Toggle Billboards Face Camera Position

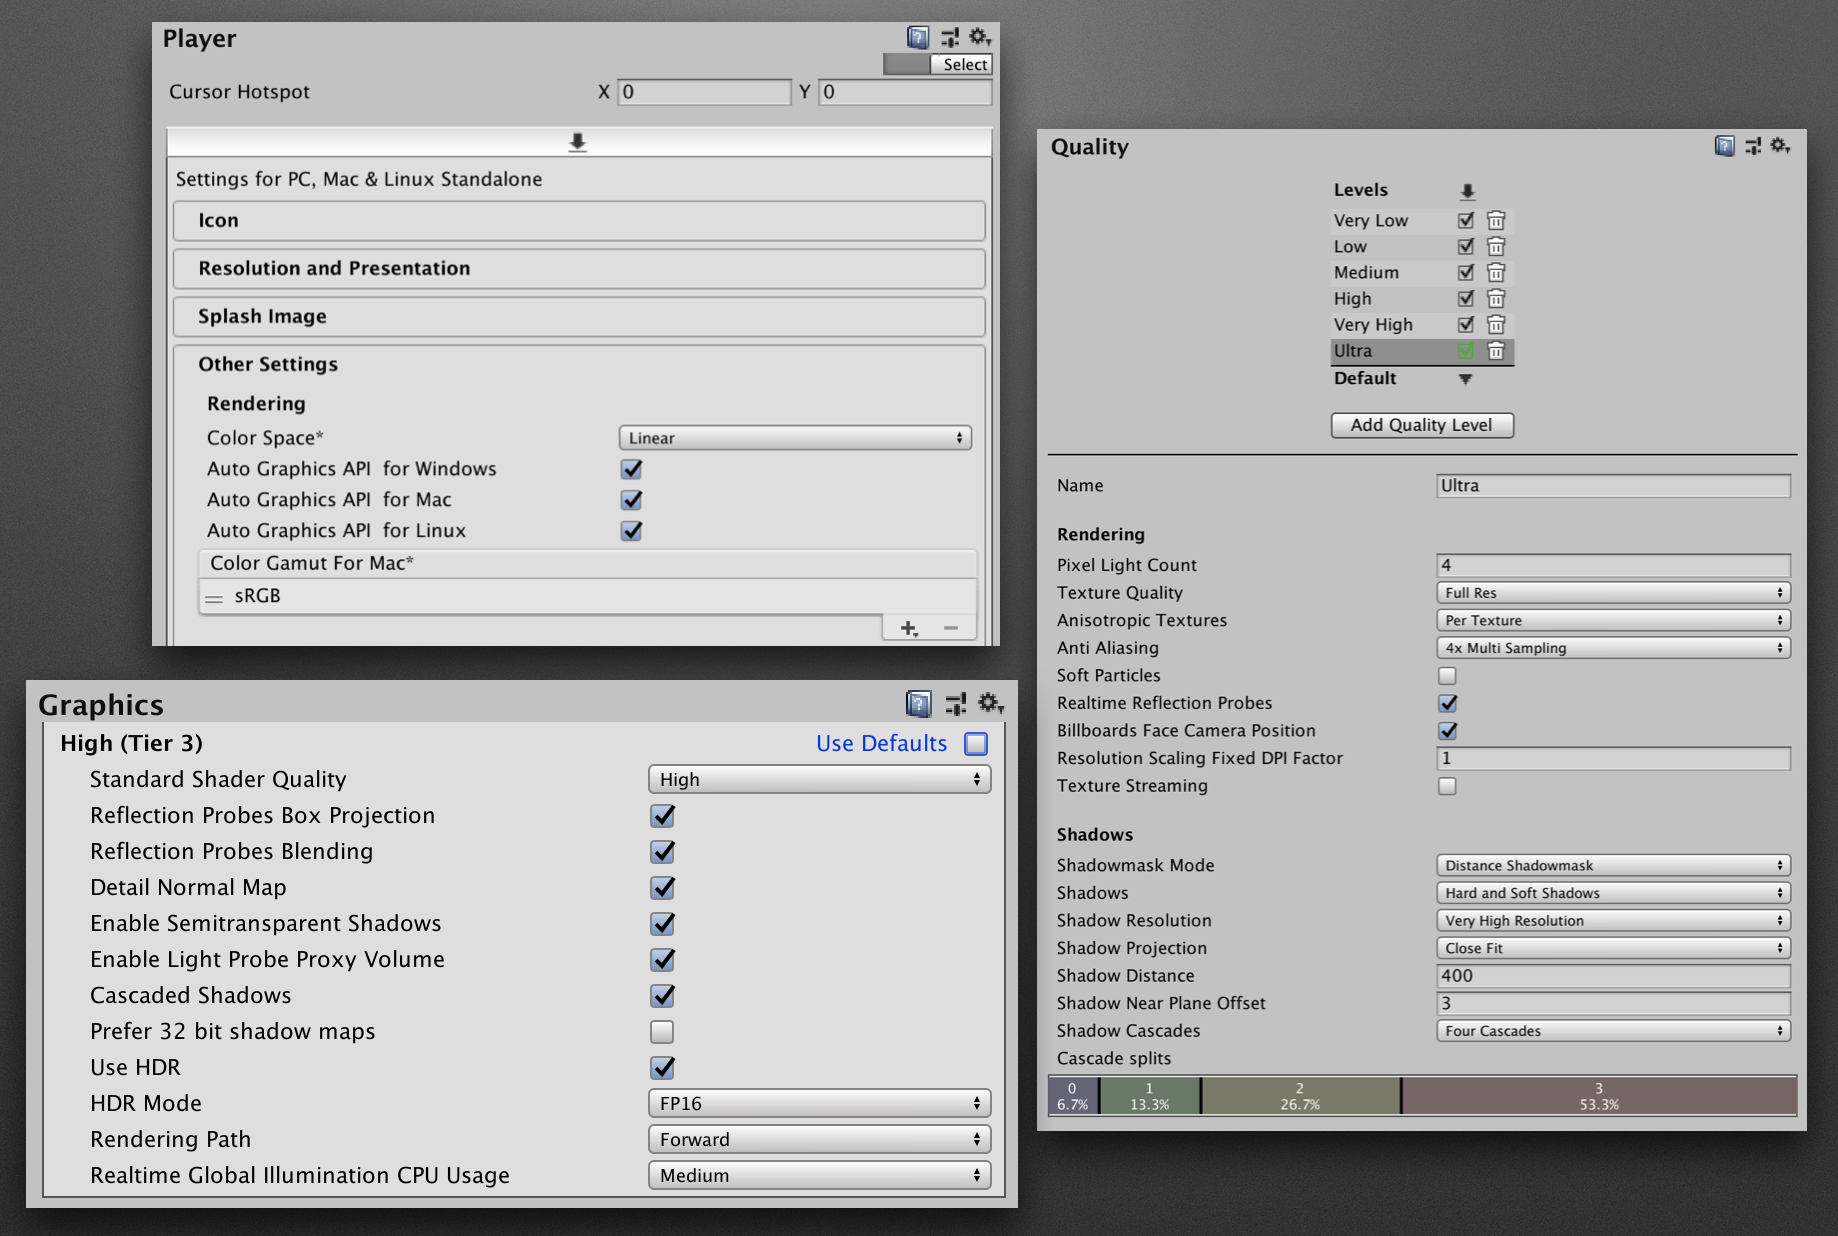tap(1447, 731)
